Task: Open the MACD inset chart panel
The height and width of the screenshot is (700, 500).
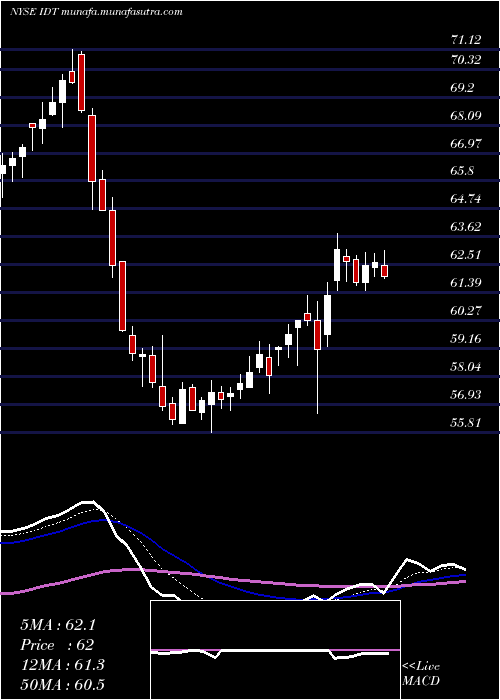Action: point(275,650)
